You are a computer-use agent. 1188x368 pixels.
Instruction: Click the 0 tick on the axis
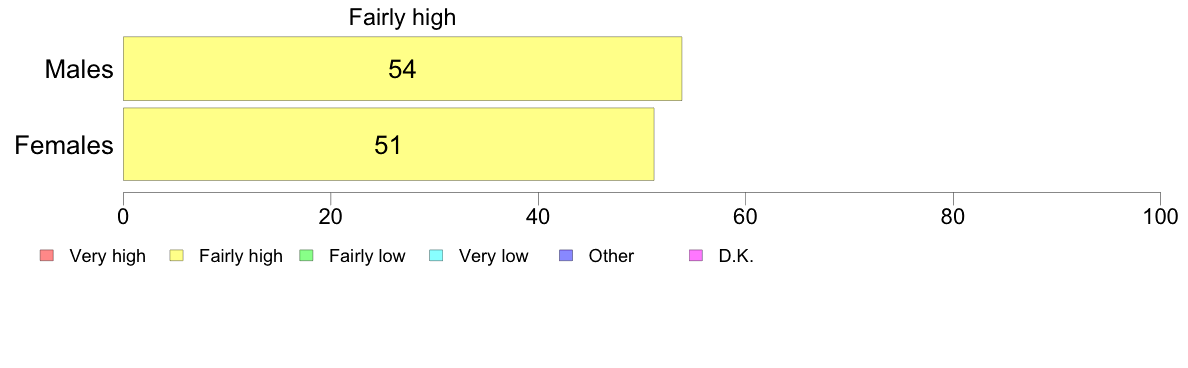tap(123, 216)
